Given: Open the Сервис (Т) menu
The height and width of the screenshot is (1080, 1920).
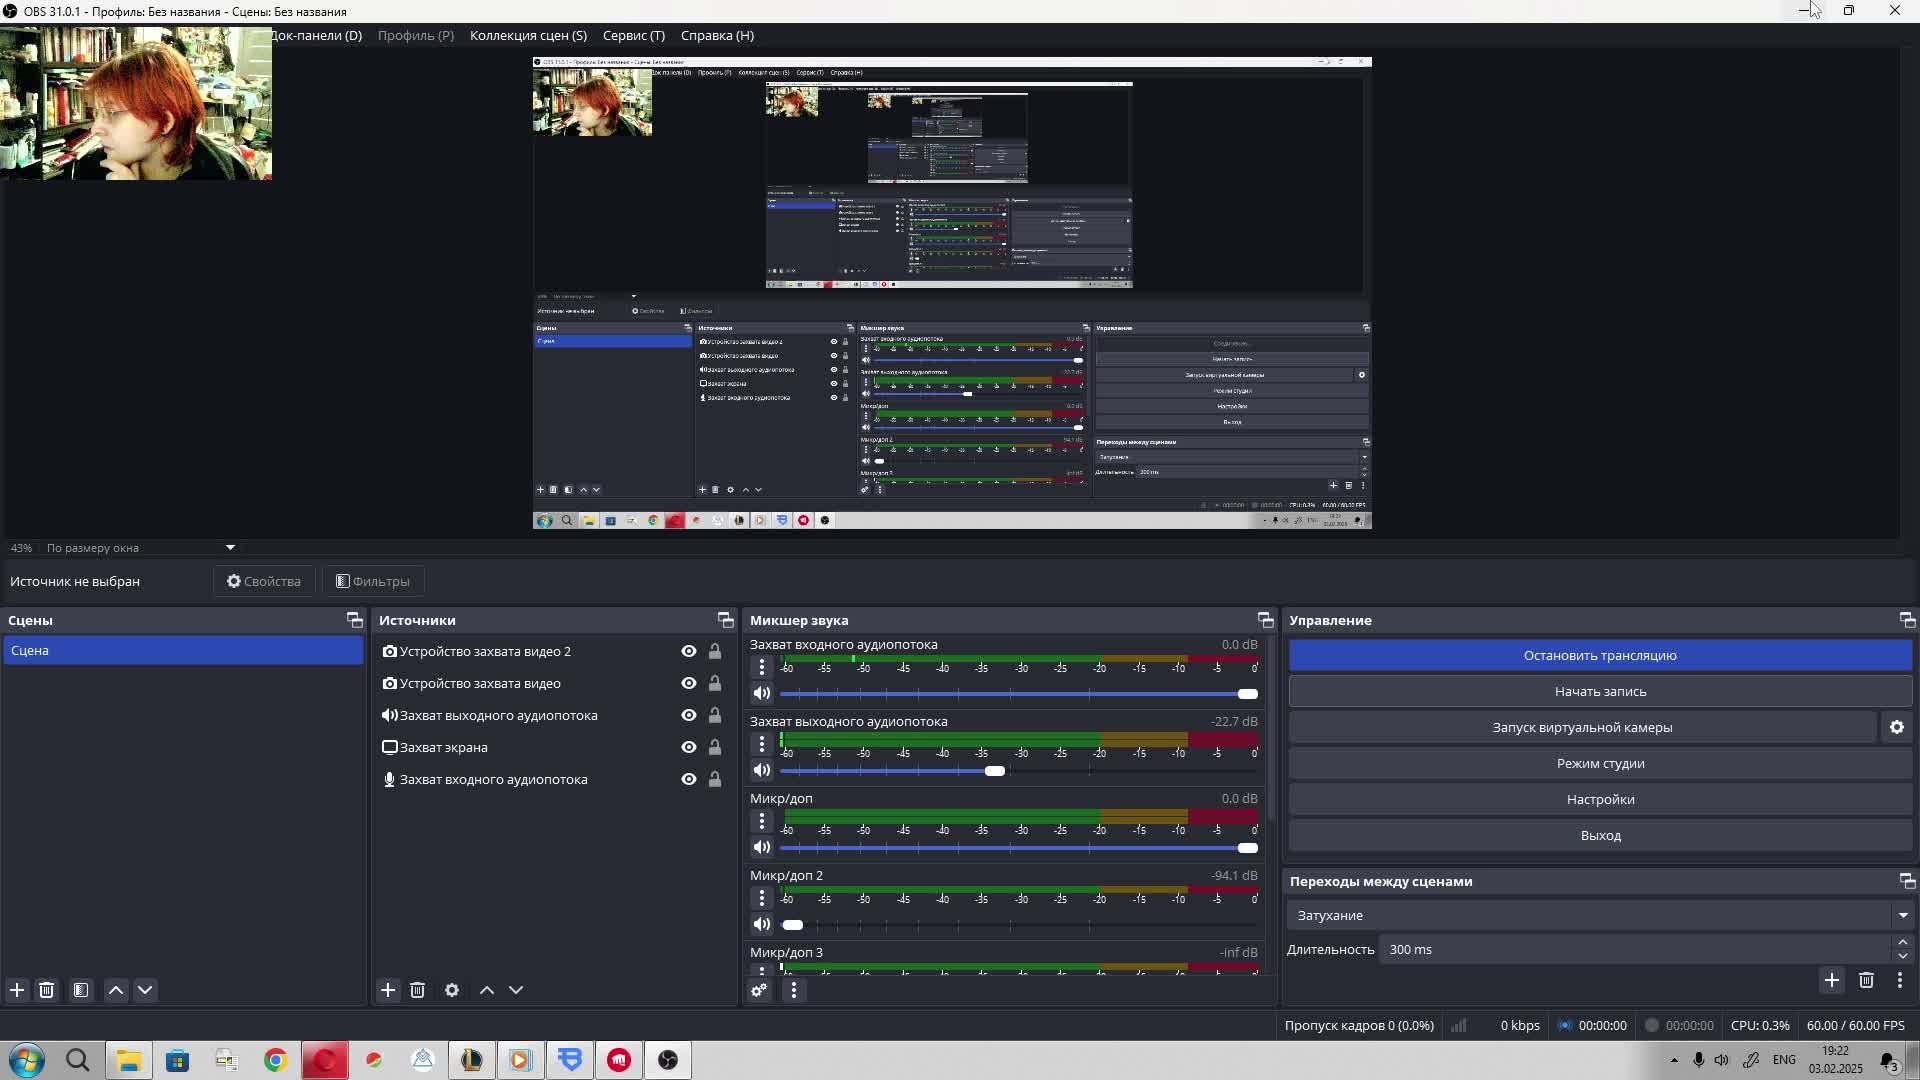Looking at the screenshot, I should click(633, 35).
